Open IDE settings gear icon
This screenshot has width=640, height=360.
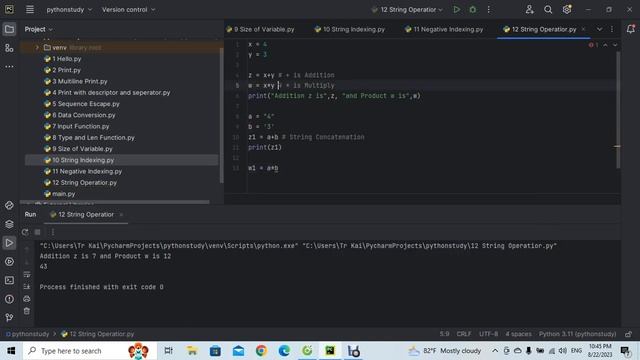567,9
